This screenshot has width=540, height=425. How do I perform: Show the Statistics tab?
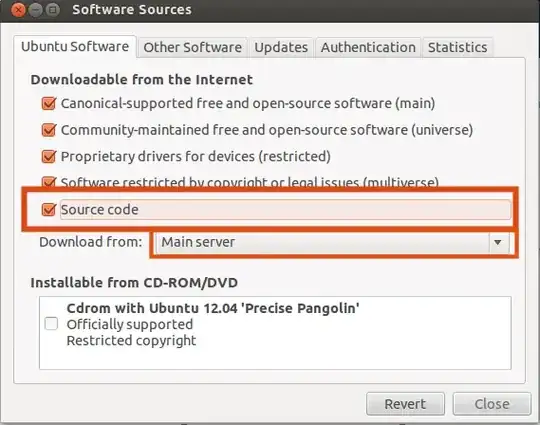(x=457, y=47)
